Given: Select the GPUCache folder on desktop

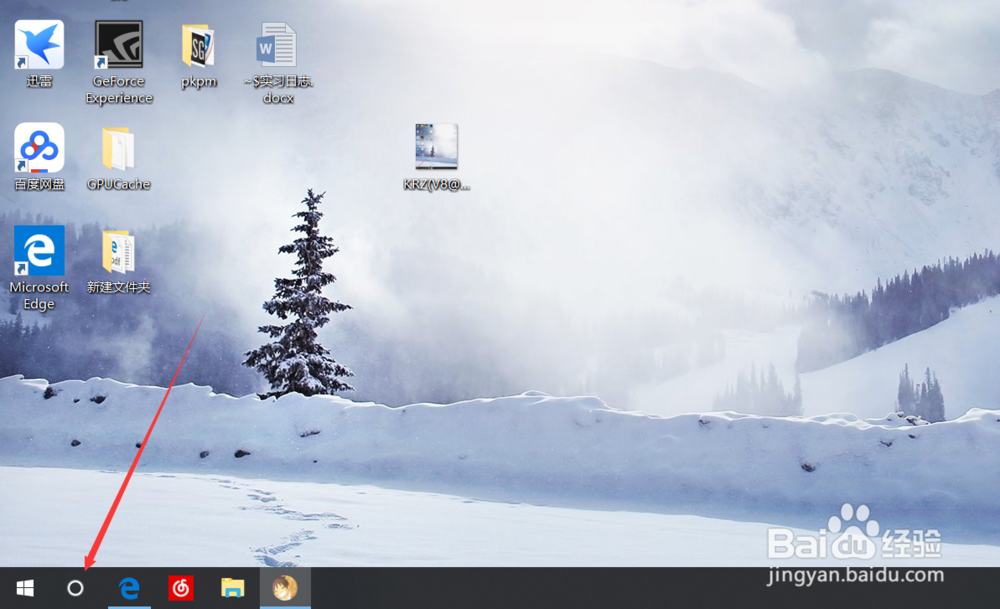Looking at the screenshot, I should click(119, 149).
